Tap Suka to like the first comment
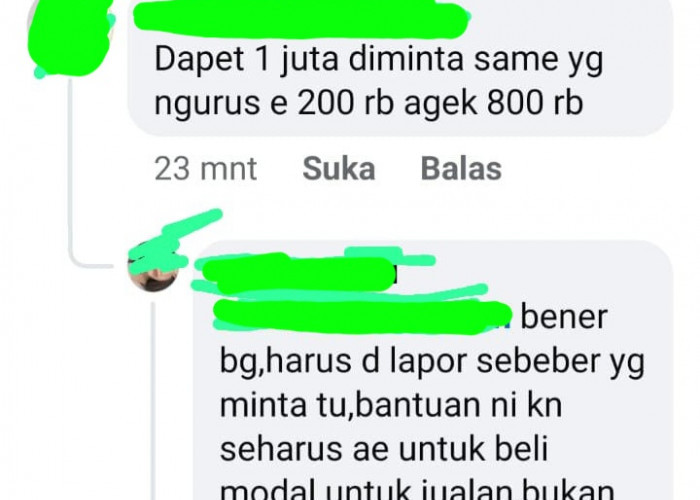 click(x=339, y=169)
